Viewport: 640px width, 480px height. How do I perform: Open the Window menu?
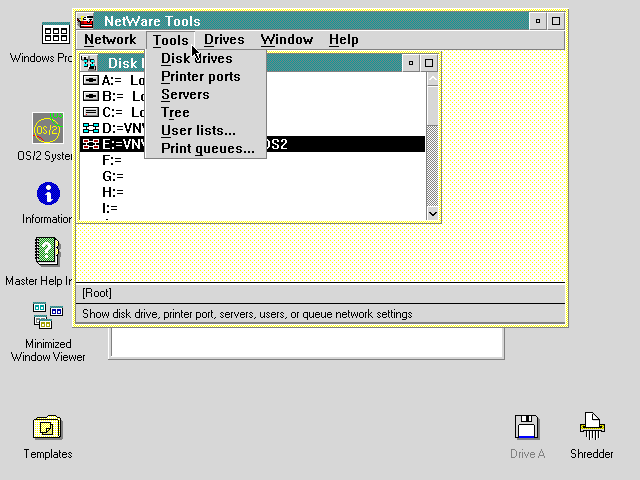[x=287, y=40]
